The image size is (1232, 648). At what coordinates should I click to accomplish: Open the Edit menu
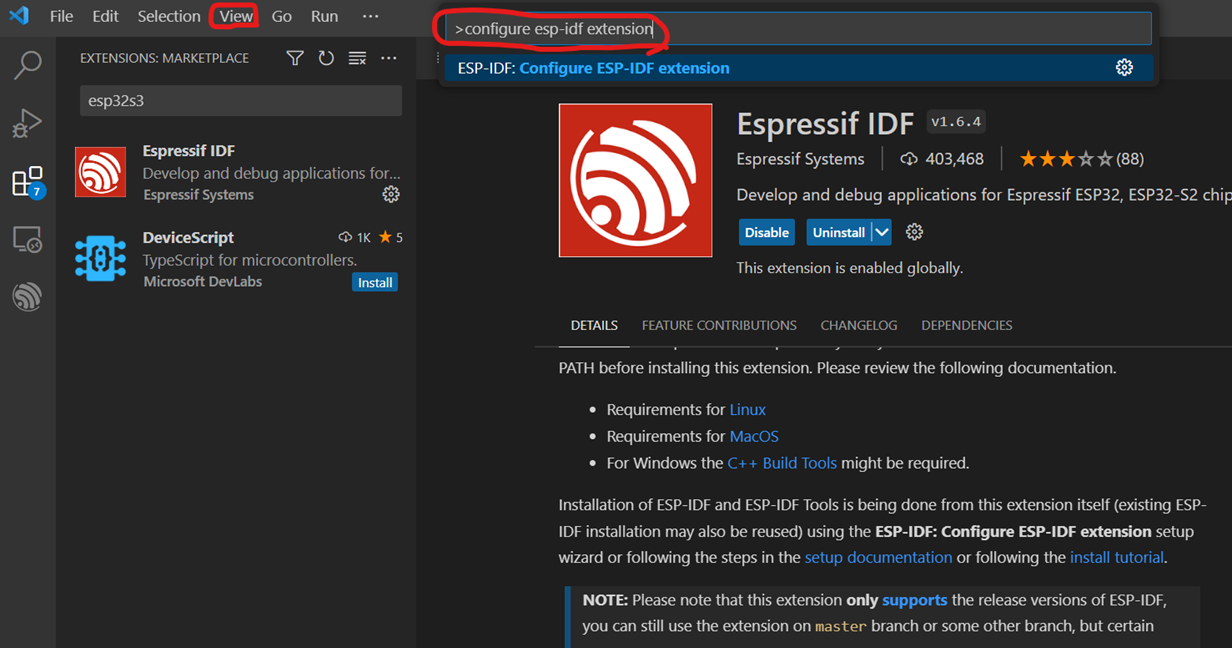(105, 16)
